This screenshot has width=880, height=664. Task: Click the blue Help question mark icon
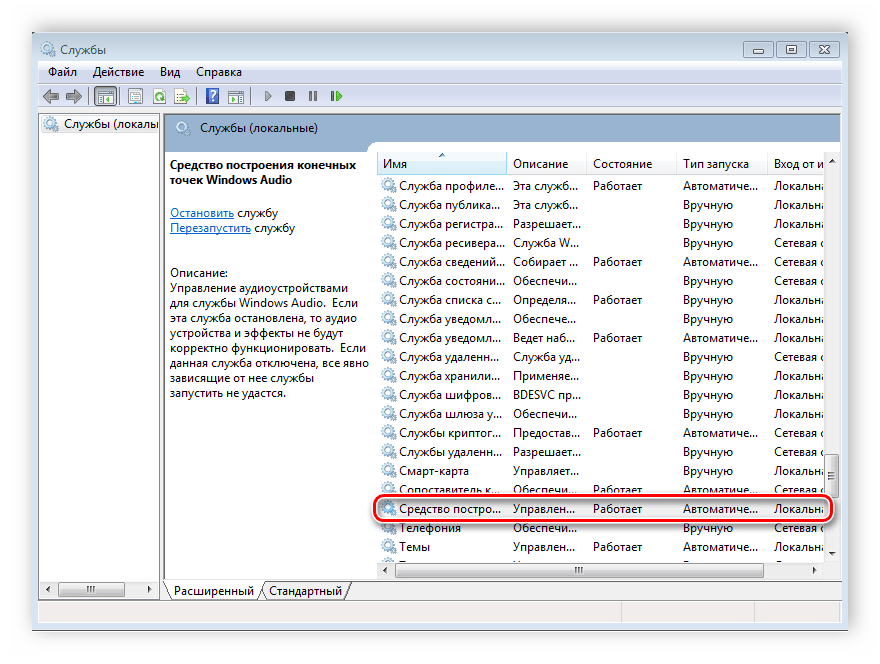212,96
